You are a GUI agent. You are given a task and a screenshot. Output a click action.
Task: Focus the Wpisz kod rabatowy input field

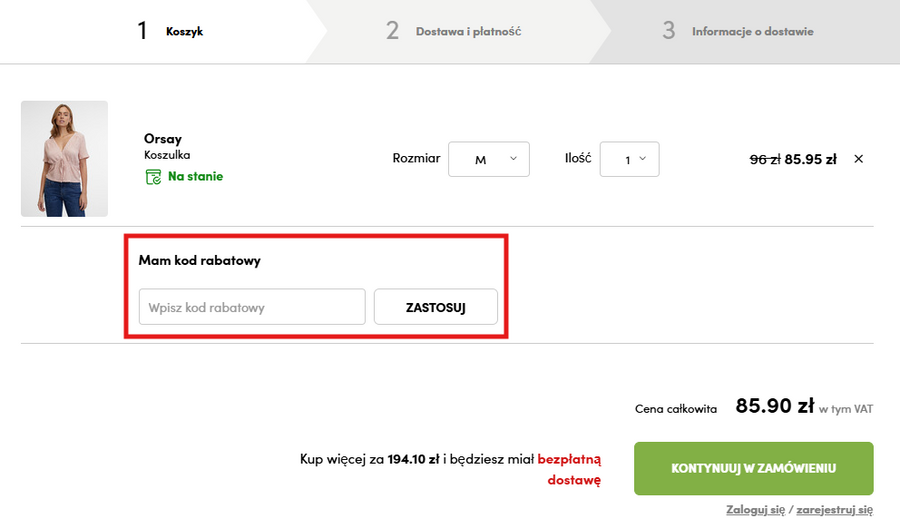(252, 307)
